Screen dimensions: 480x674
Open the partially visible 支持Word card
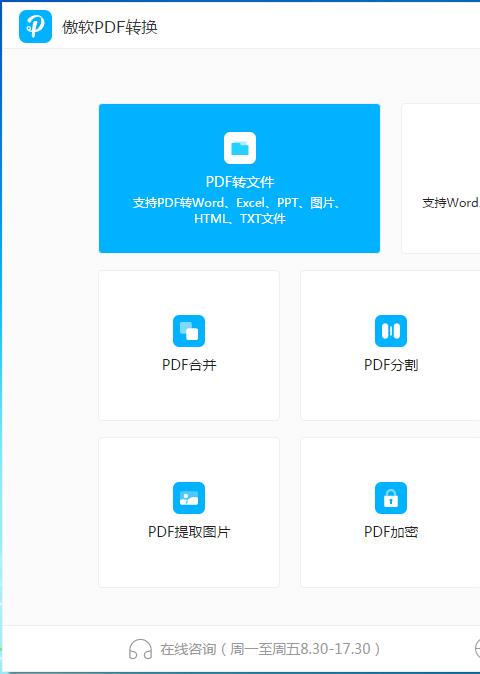[441, 178]
